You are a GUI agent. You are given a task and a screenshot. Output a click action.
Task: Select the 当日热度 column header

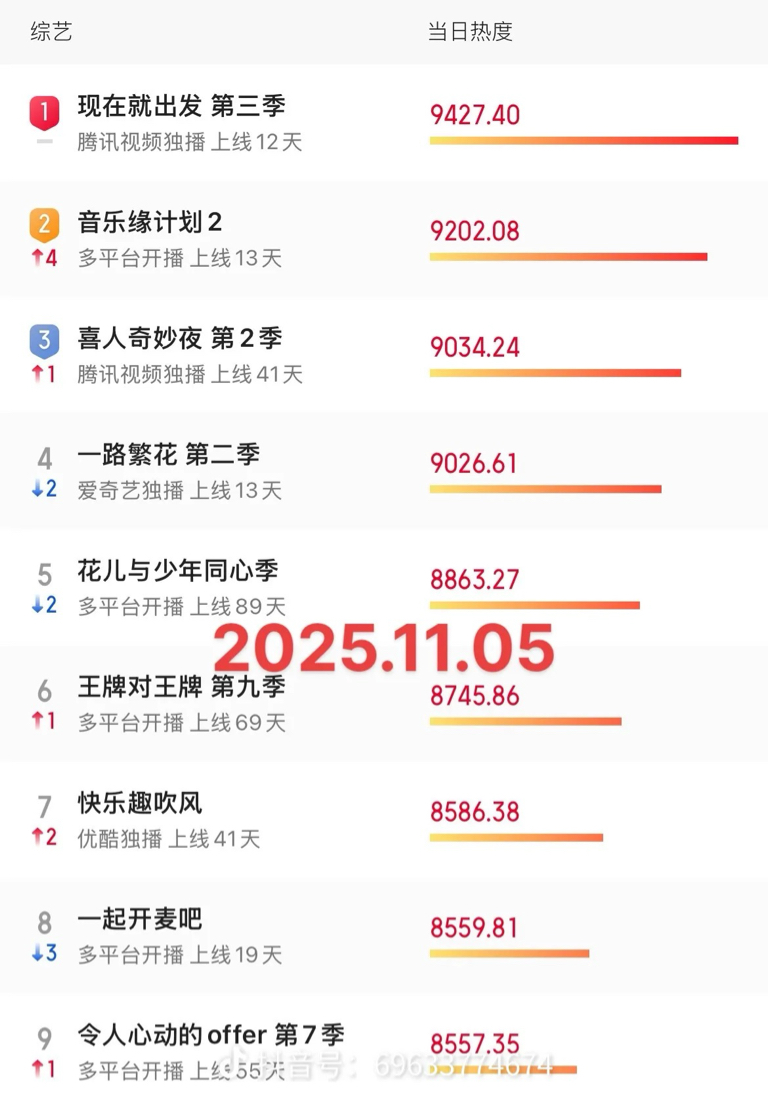click(470, 32)
